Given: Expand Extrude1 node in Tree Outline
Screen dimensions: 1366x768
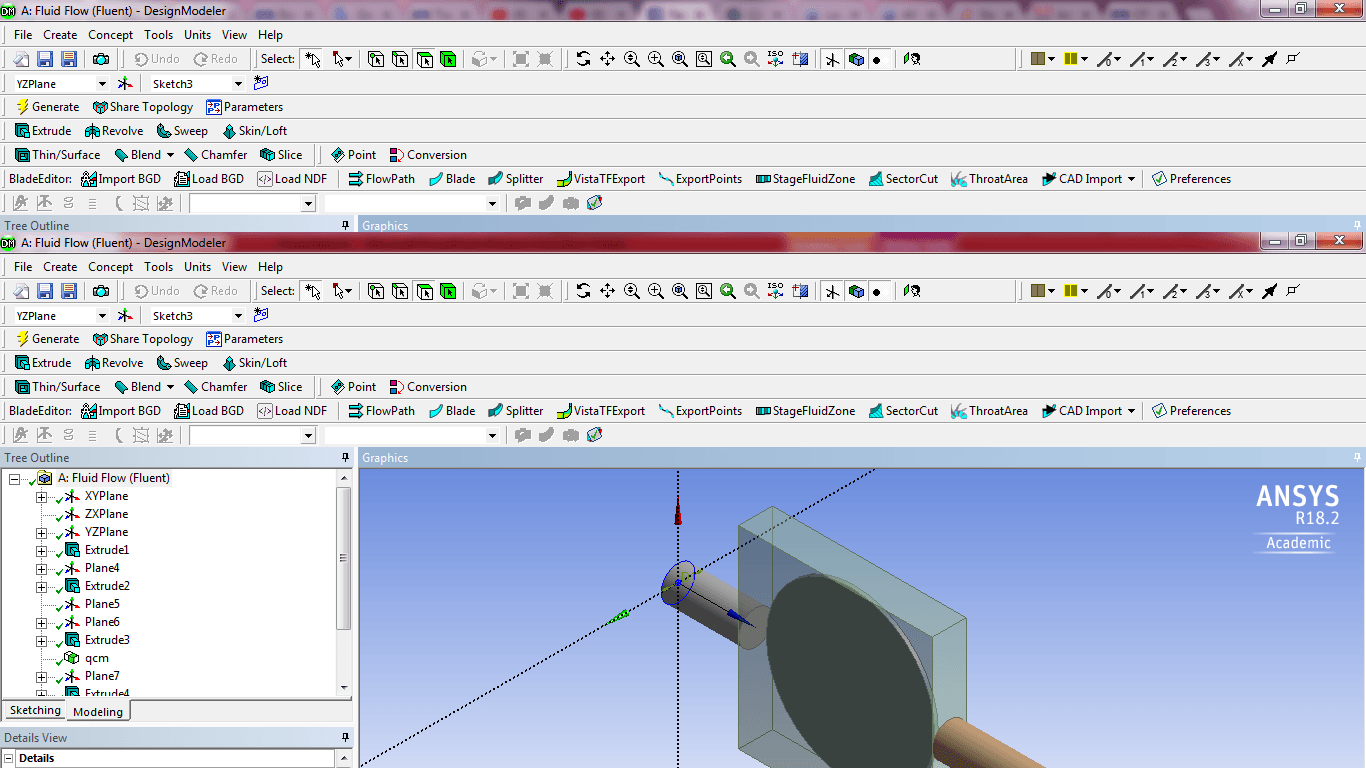Looking at the screenshot, I should 41,551.
